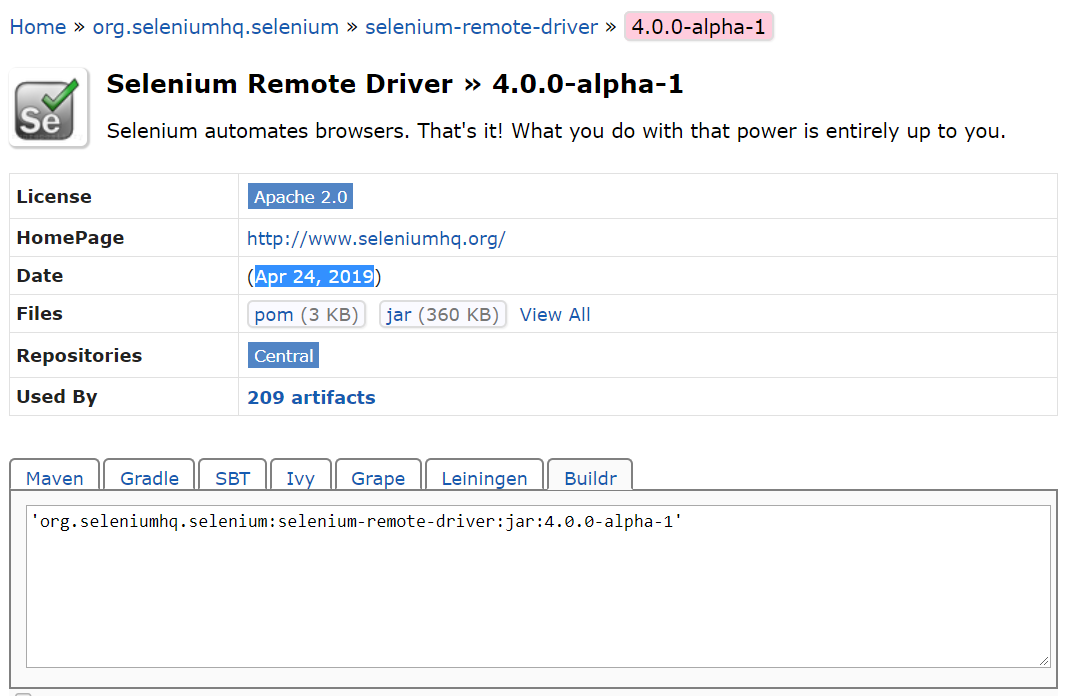The width and height of the screenshot is (1067, 696).
Task: Click the Selenium logo icon
Action: [x=48, y=105]
